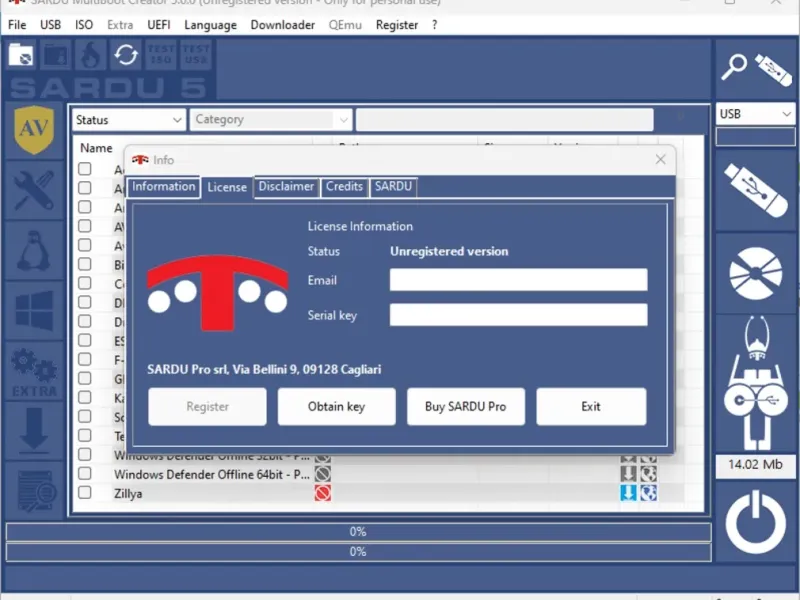Tick the checkbox beside row starting F-
The height and width of the screenshot is (600, 800).
tap(85, 359)
